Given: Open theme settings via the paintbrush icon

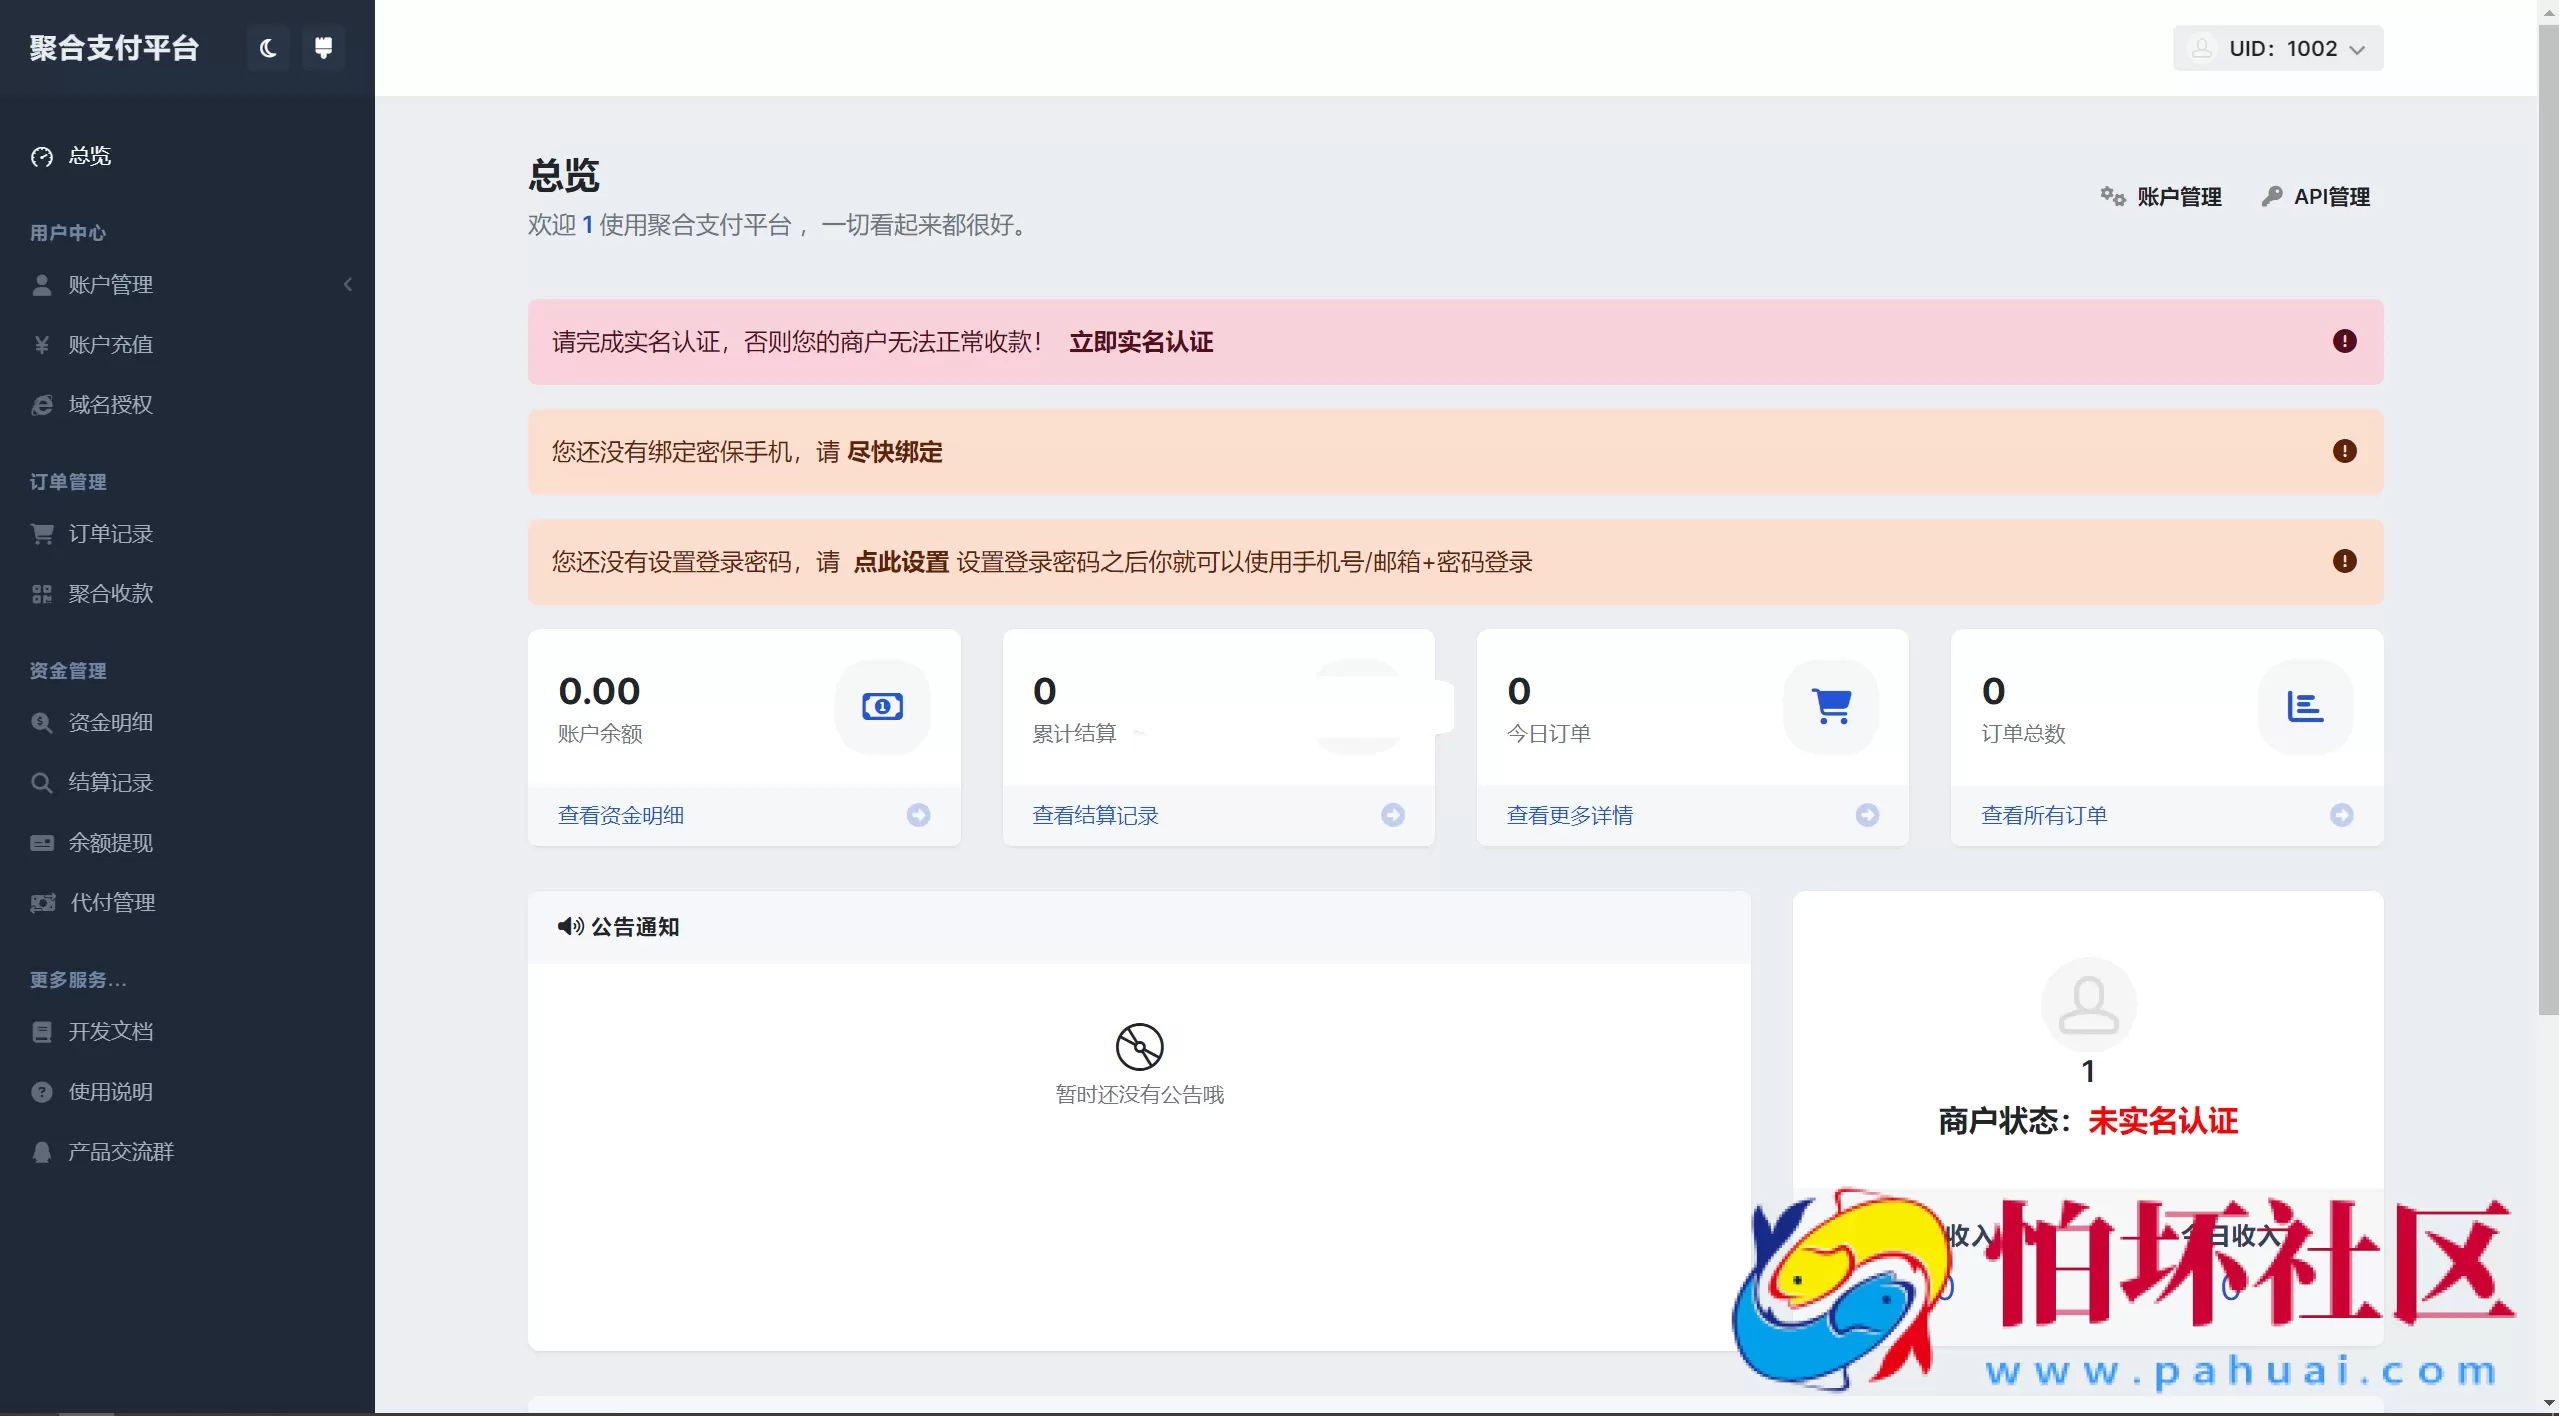Looking at the screenshot, I should click(x=323, y=47).
